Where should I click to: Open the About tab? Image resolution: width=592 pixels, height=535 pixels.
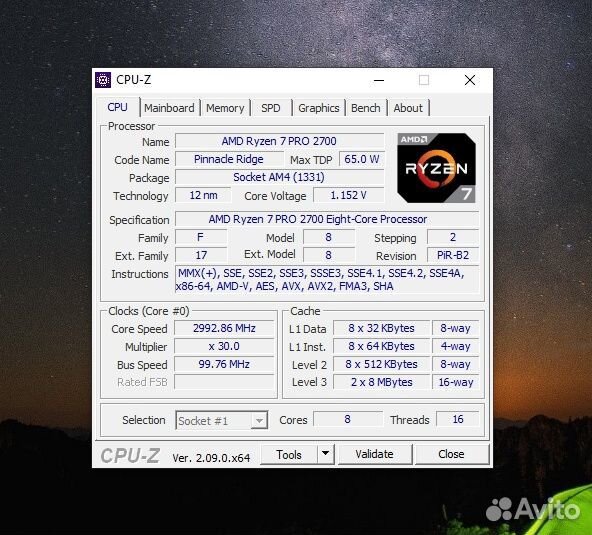[408, 108]
